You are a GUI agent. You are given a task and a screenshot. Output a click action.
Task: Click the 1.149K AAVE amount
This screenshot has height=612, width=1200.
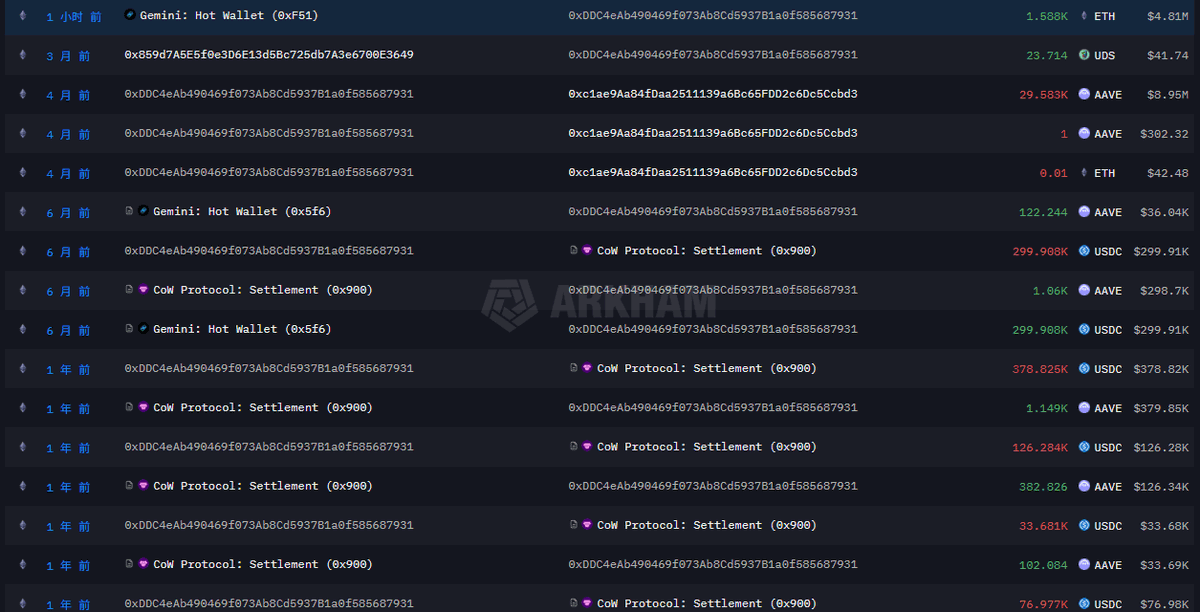pos(1047,408)
